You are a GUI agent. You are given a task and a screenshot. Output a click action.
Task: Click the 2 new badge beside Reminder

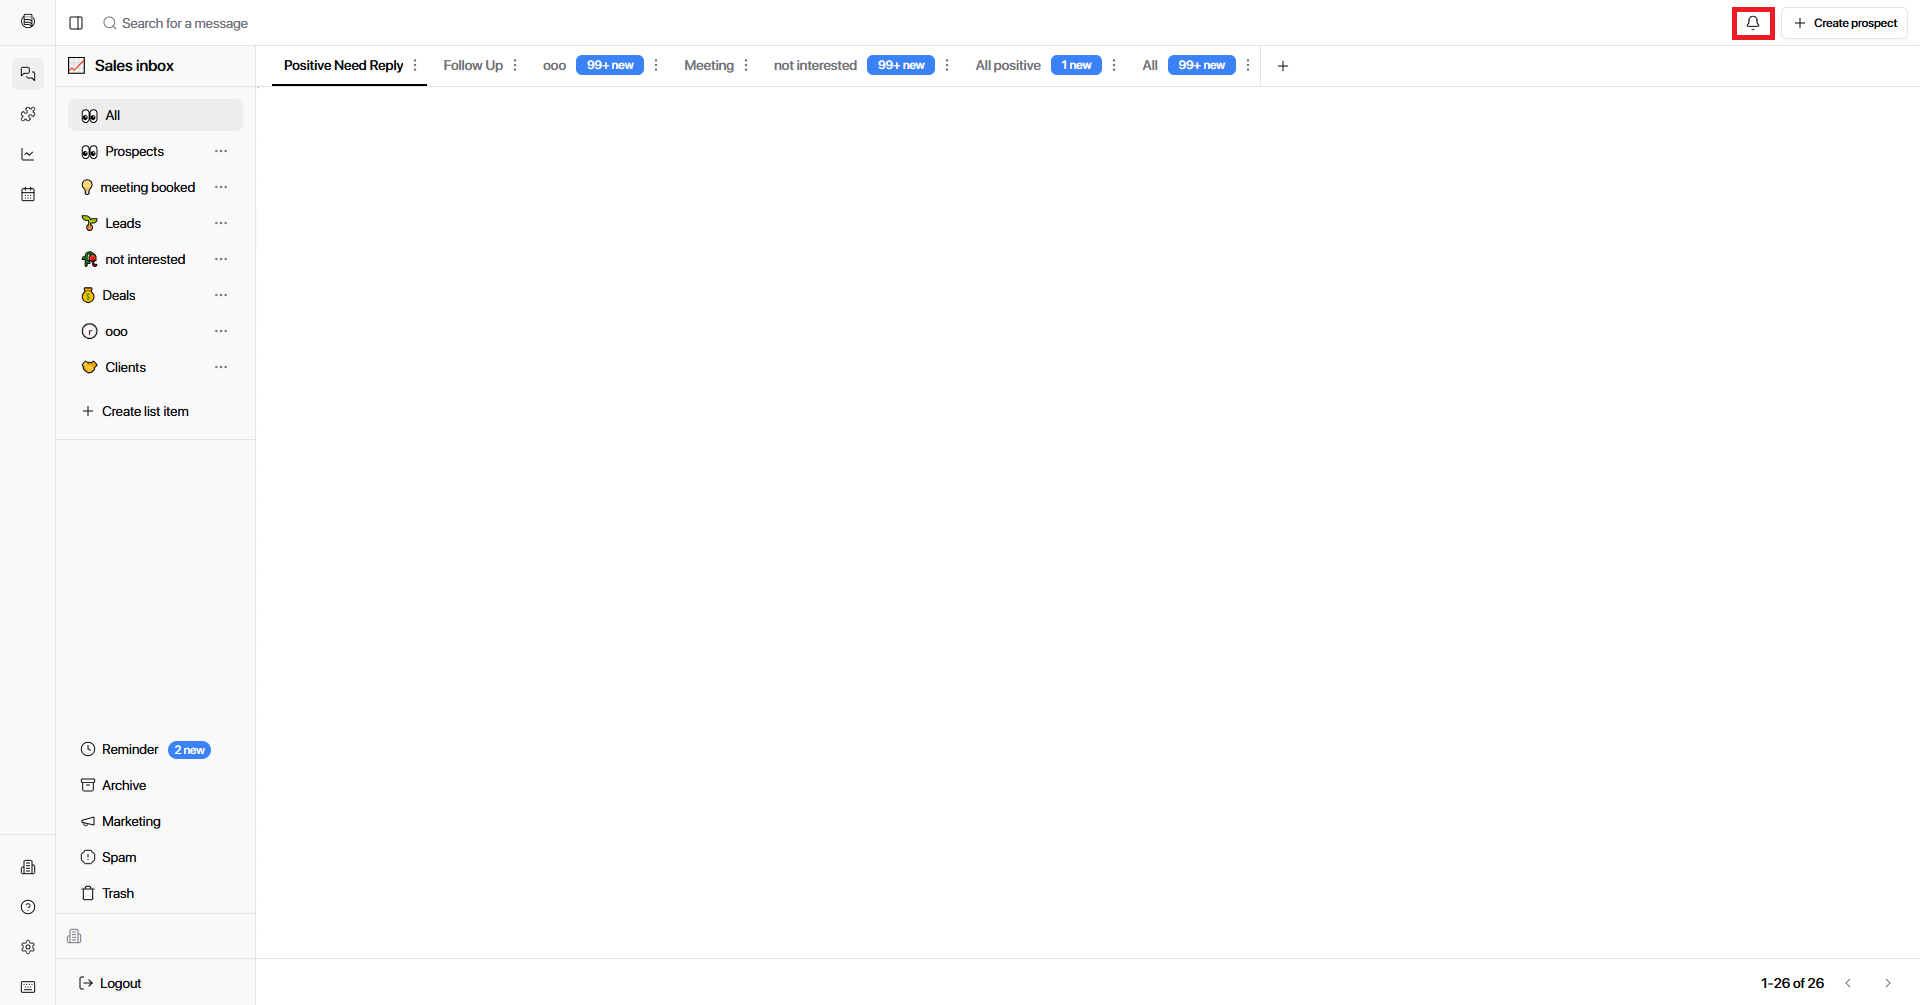pyautogui.click(x=189, y=750)
